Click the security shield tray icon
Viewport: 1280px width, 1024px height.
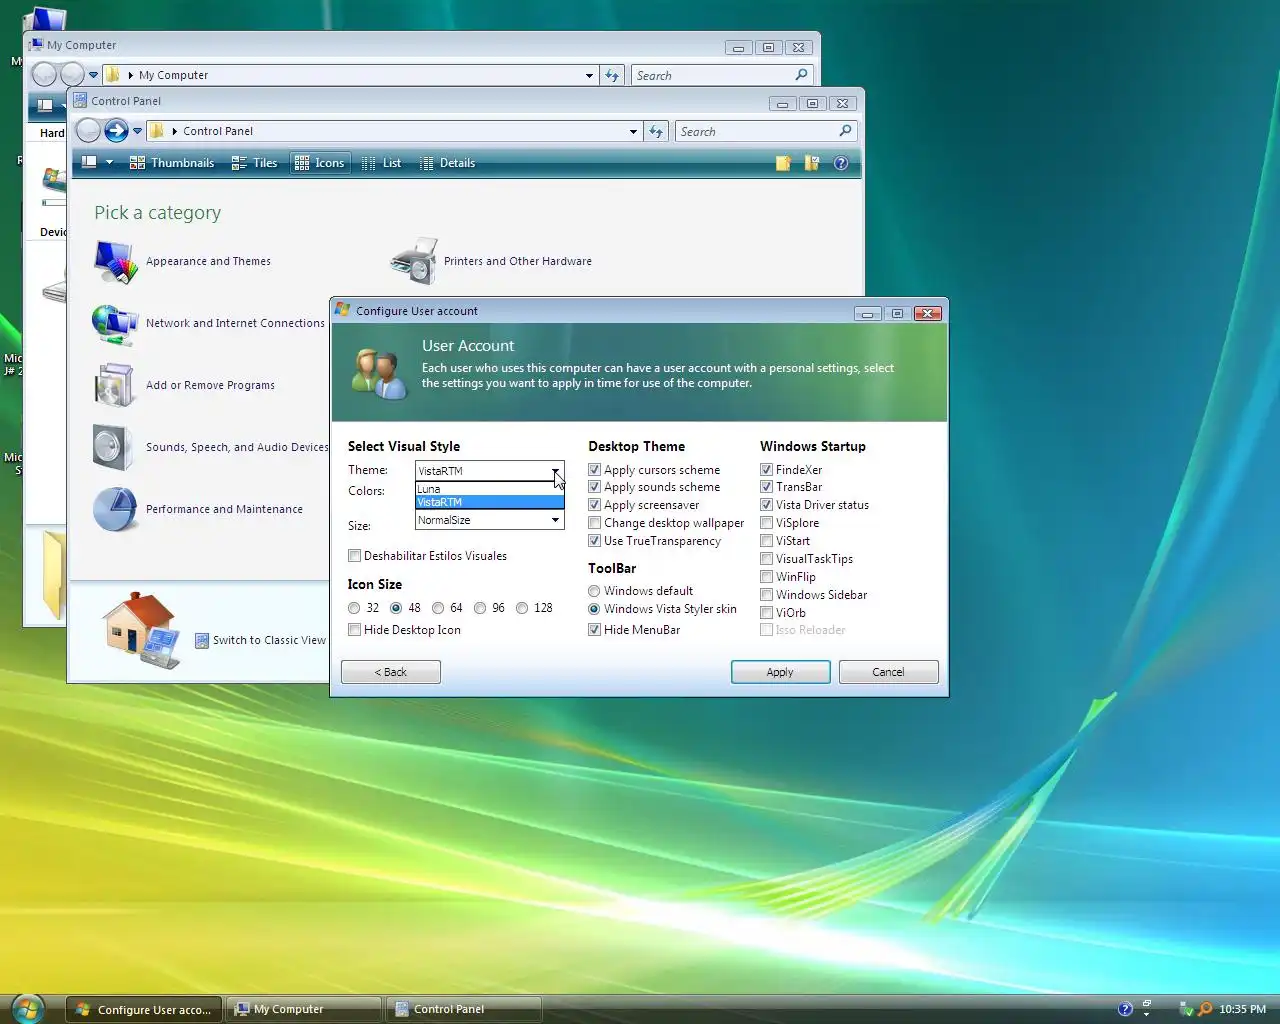pos(1187,1009)
